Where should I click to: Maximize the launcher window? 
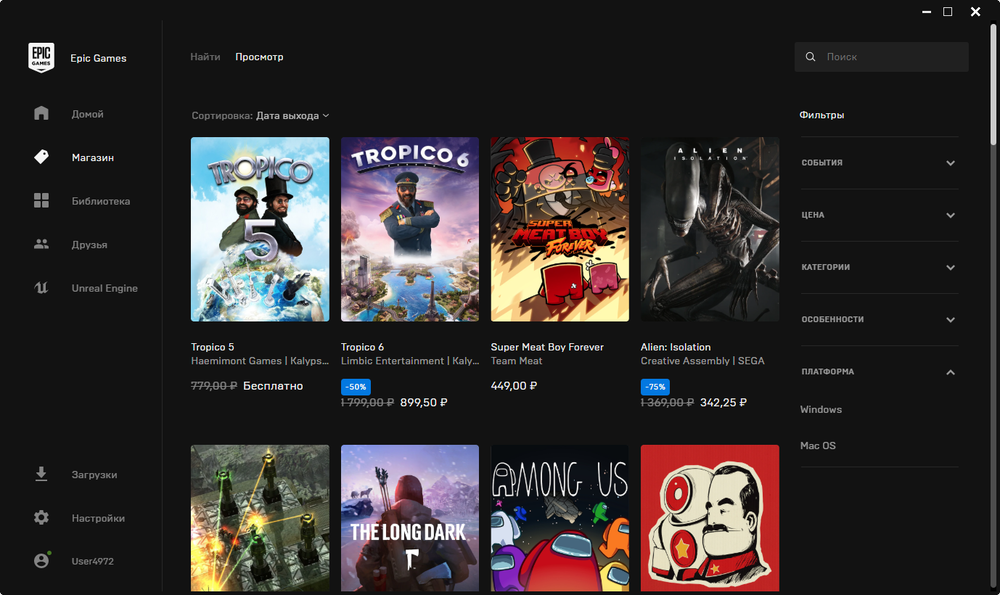(x=948, y=11)
